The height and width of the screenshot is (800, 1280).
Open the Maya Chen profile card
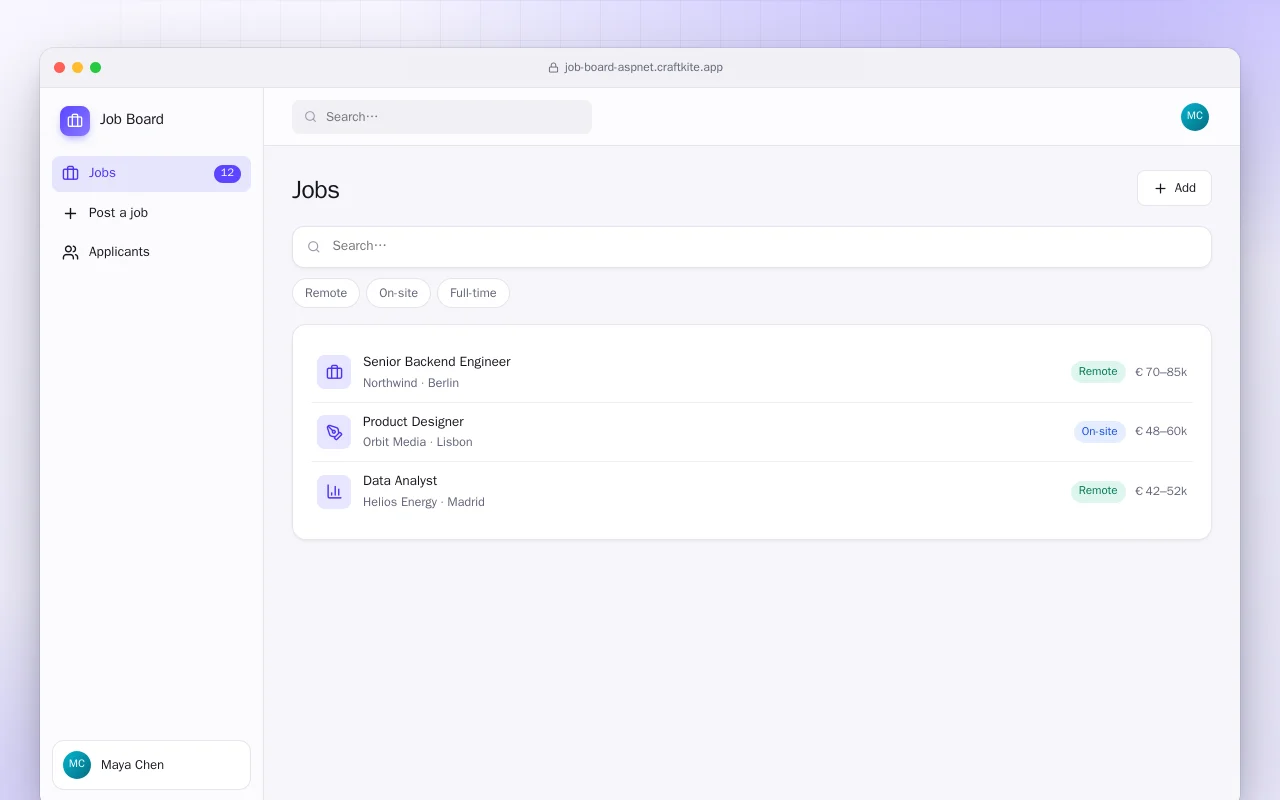pos(151,765)
